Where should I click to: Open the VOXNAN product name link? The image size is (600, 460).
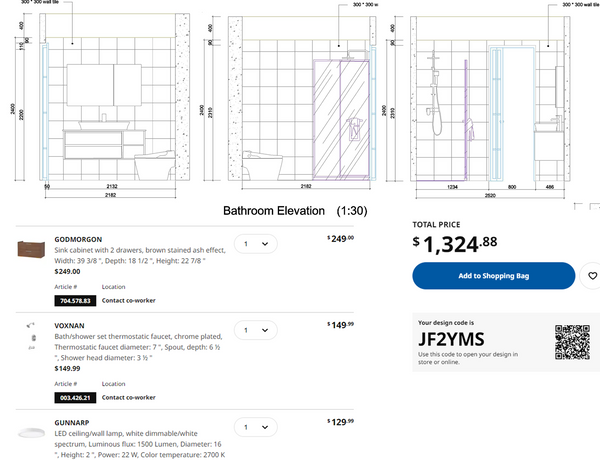pyautogui.click(x=71, y=326)
